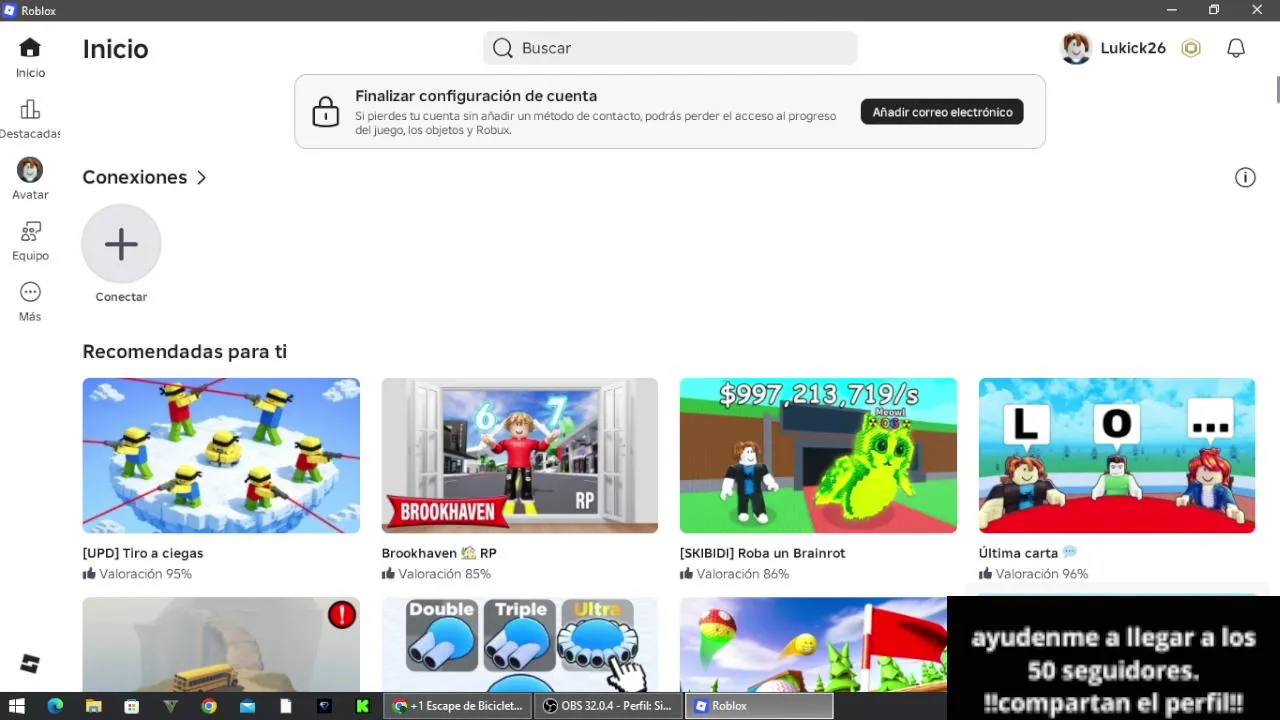Click the Recomendadas para ti heading

184,352
